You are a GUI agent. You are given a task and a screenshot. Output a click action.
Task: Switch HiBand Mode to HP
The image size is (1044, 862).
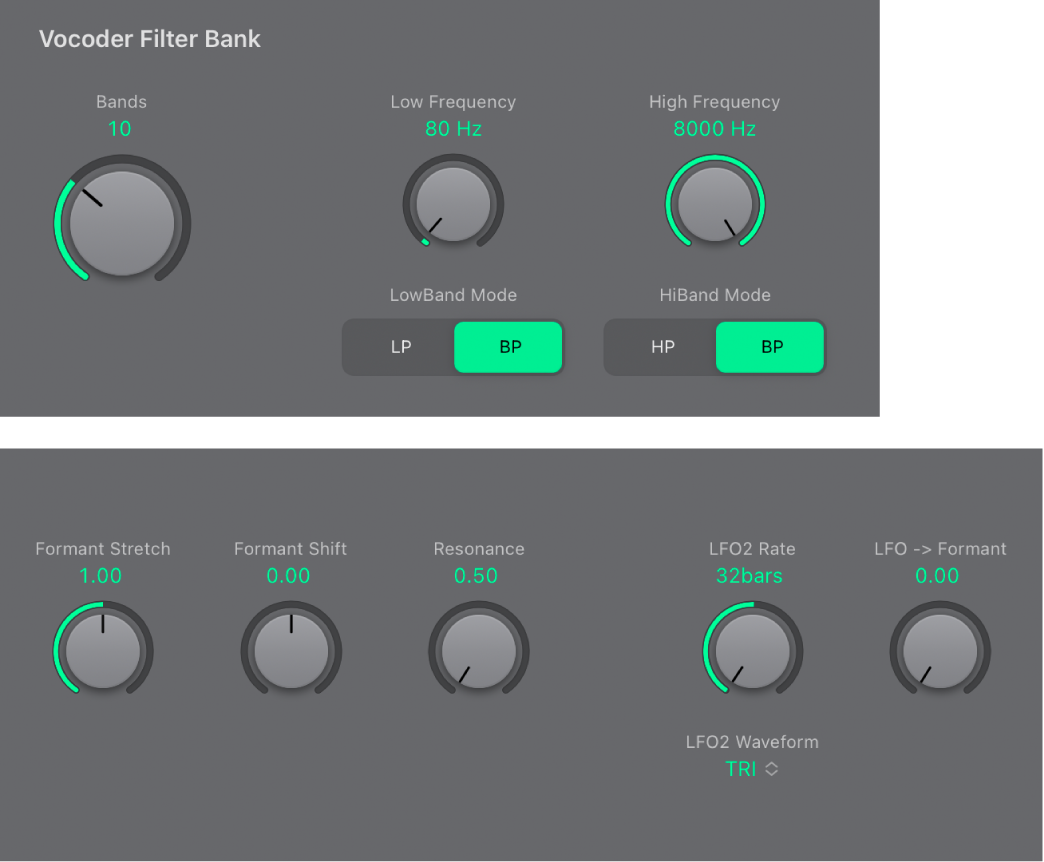click(661, 347)
